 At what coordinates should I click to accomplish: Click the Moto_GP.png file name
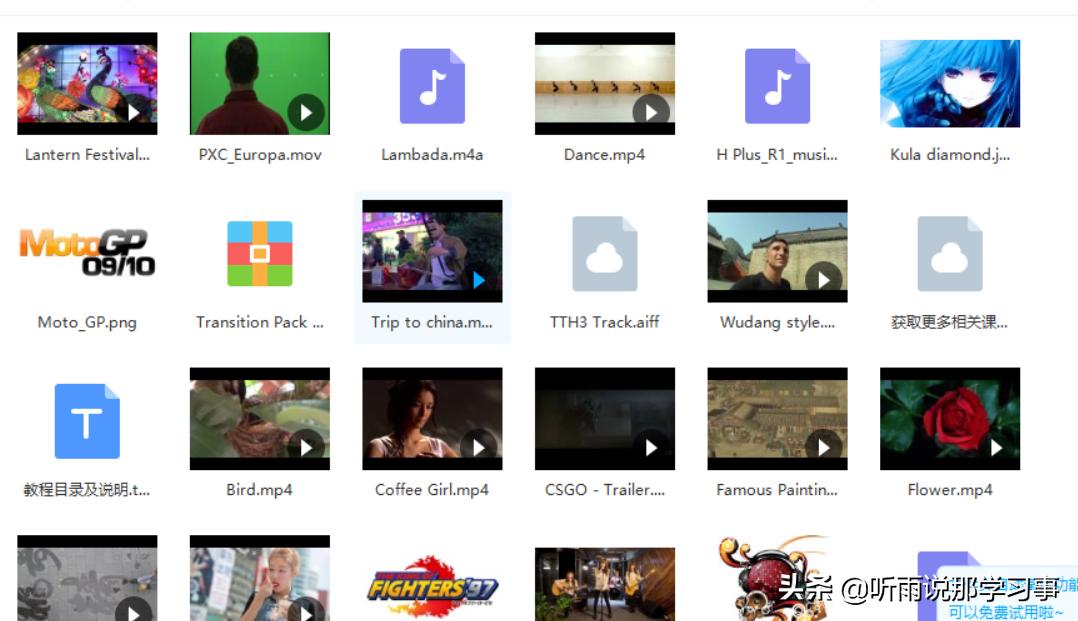pyautogui.click(x=87, y=323)
